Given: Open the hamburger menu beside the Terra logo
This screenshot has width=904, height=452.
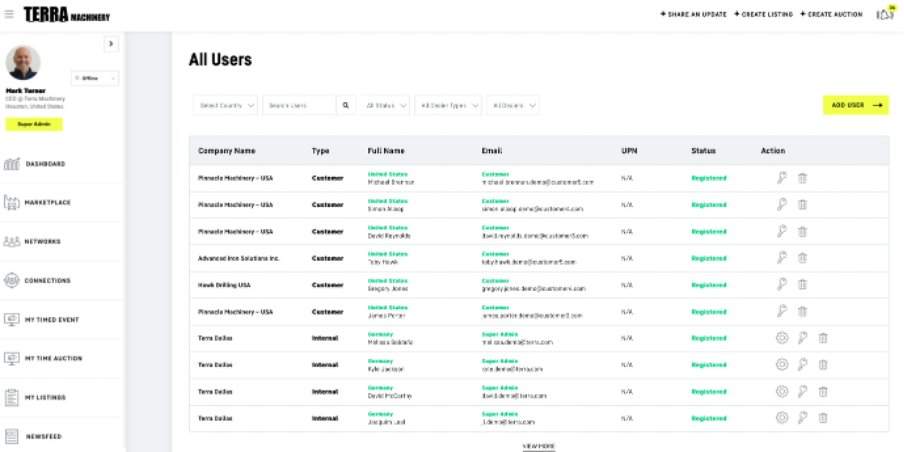Looking at the screenshot, I should (x=9, y=15).
